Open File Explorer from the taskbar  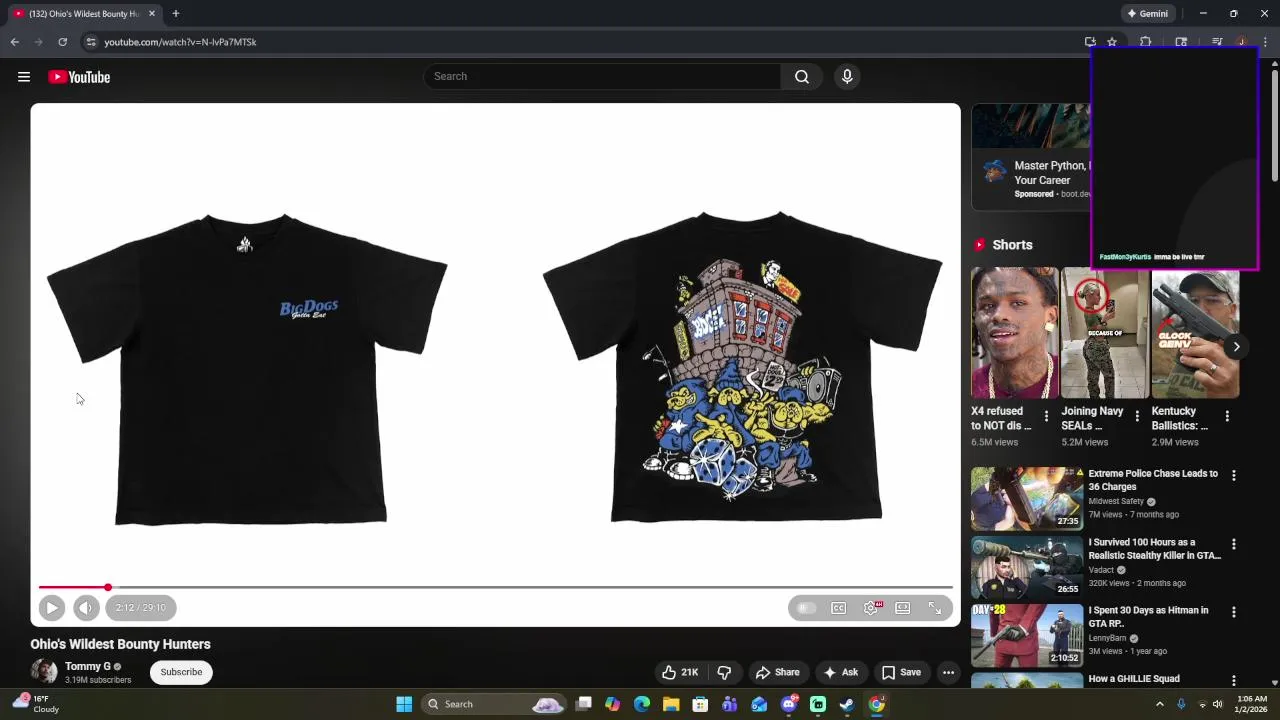point(671,704)
